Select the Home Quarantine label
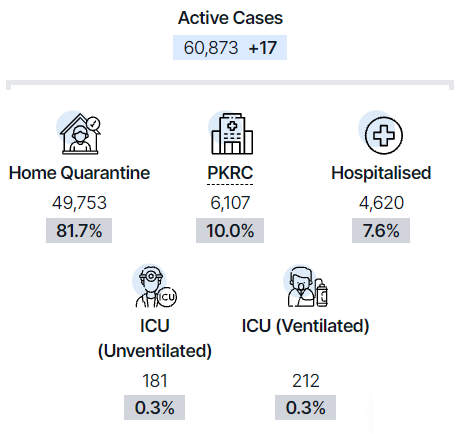Screen dimensions: 457x434 click(79, 173)
